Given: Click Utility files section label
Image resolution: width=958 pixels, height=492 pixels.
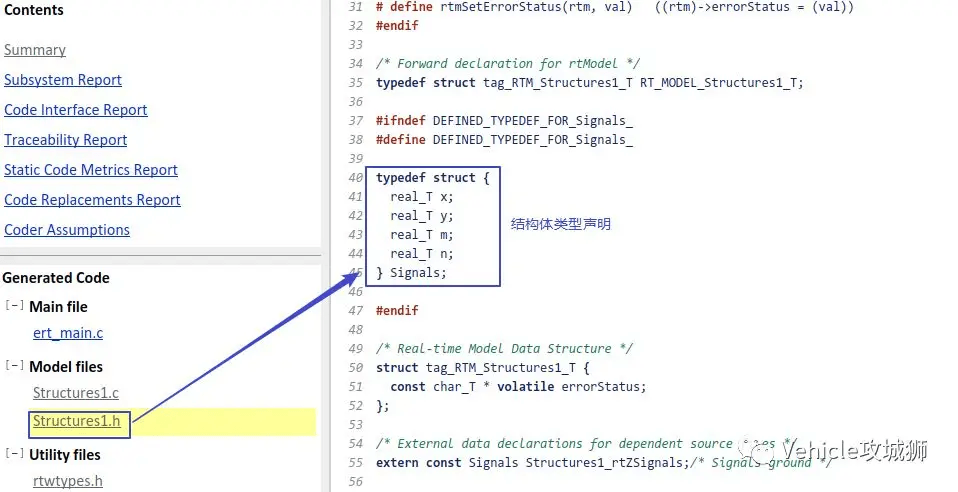Looking at the screenshot, I should (x=65, y=454).
